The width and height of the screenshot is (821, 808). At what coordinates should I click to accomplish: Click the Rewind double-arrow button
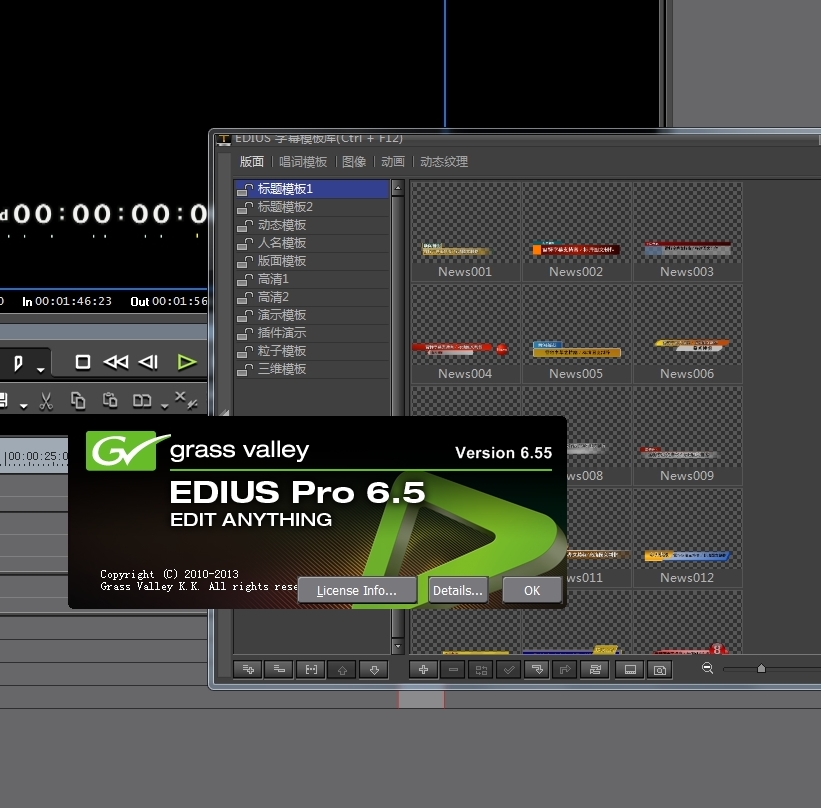coord(116,362)
